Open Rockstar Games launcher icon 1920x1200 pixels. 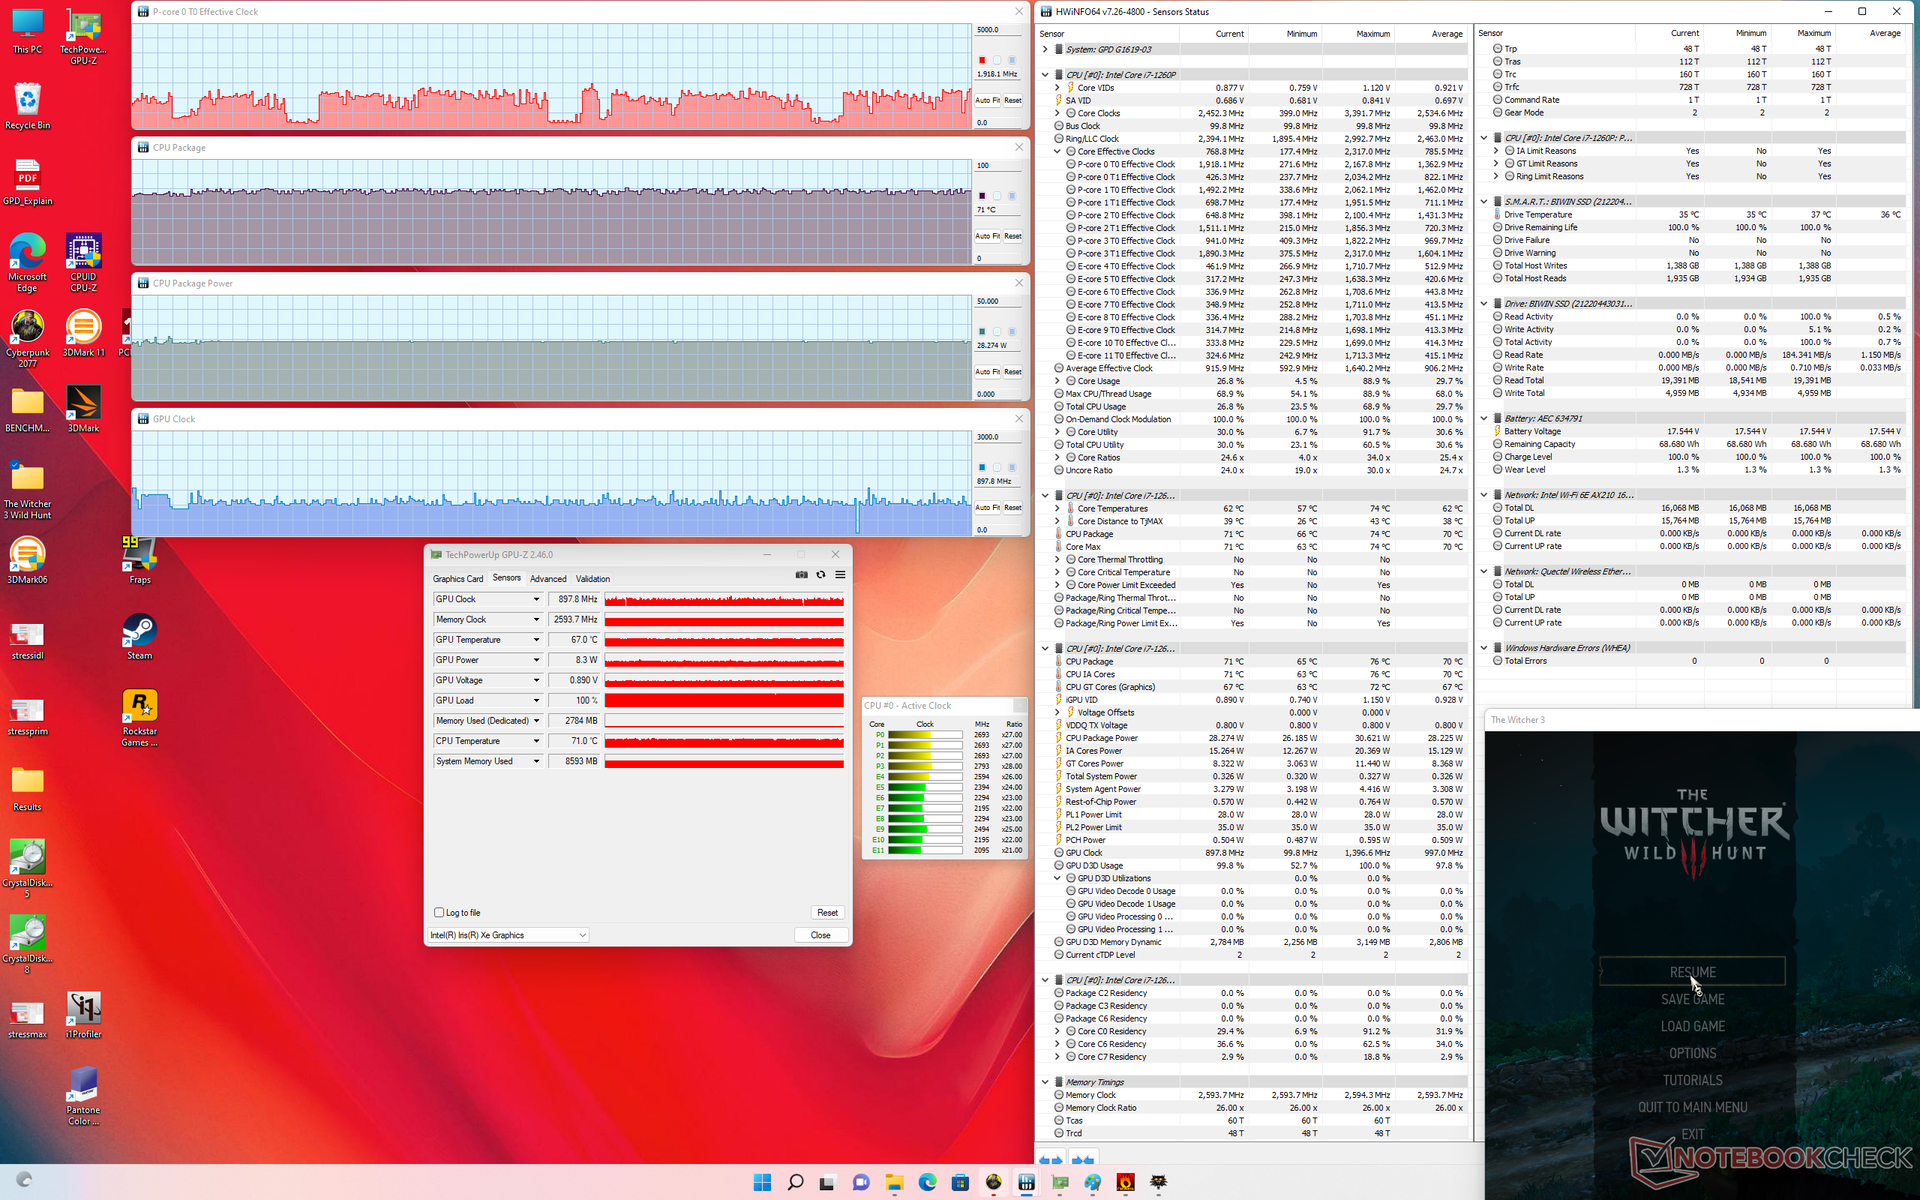[x=139, y=707]
